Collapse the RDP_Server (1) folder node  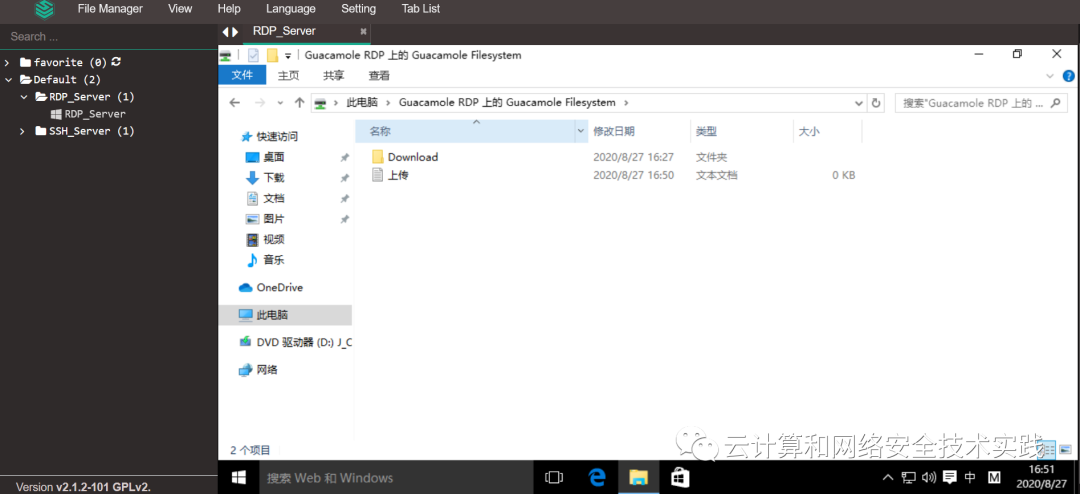23,96
